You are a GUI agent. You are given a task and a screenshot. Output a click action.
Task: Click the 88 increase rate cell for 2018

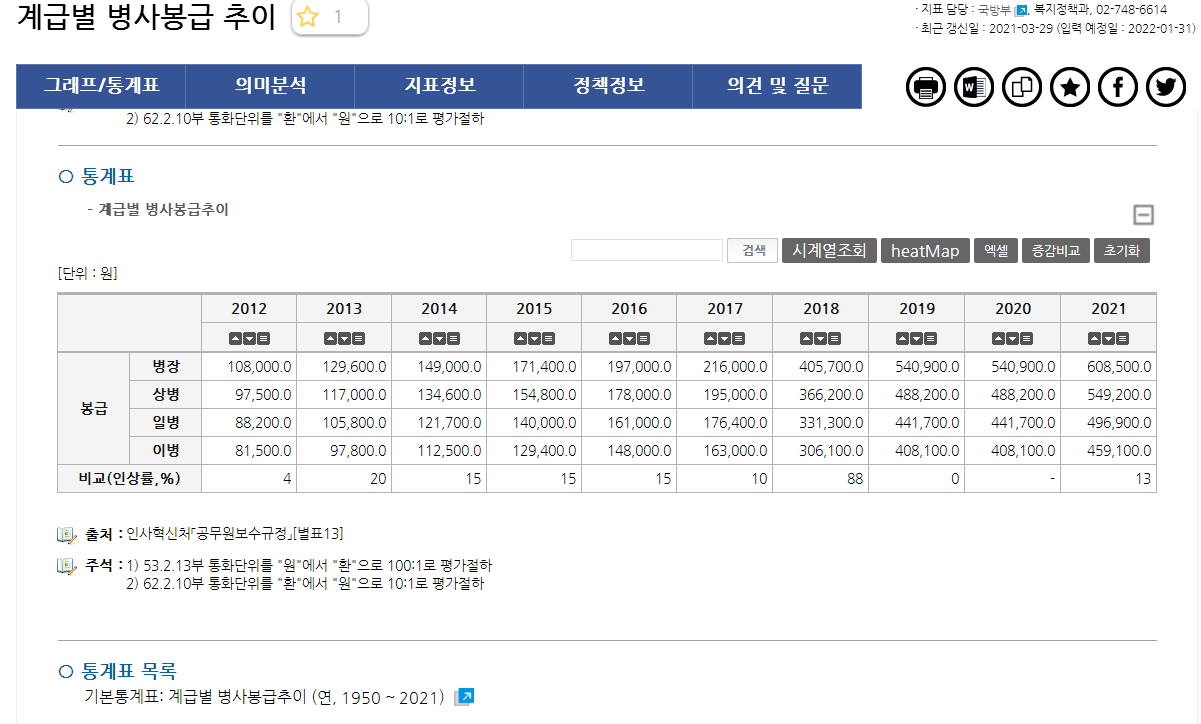coord(821,479)
